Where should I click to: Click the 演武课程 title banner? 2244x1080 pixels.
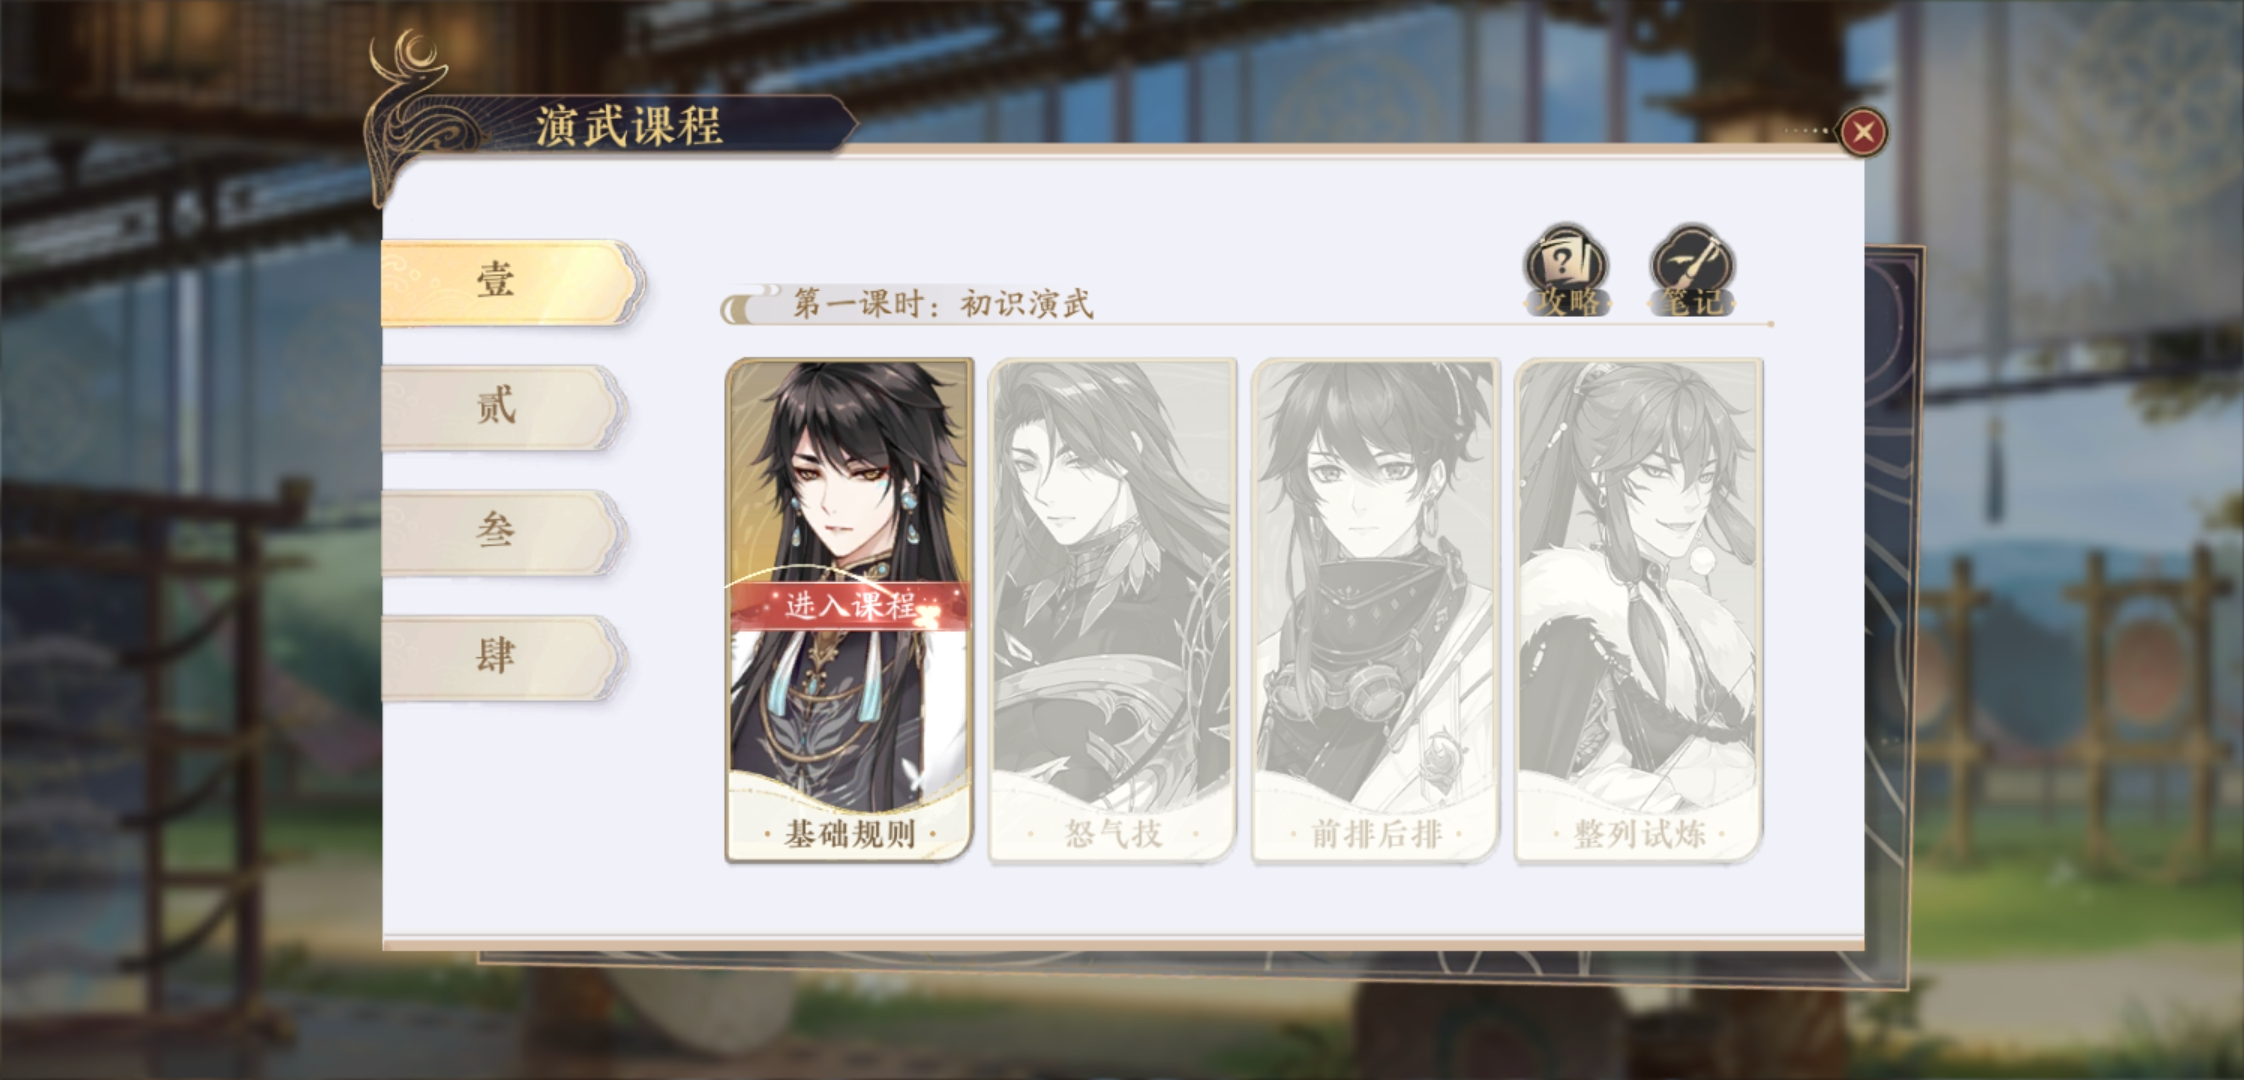(x=628, y=126)
